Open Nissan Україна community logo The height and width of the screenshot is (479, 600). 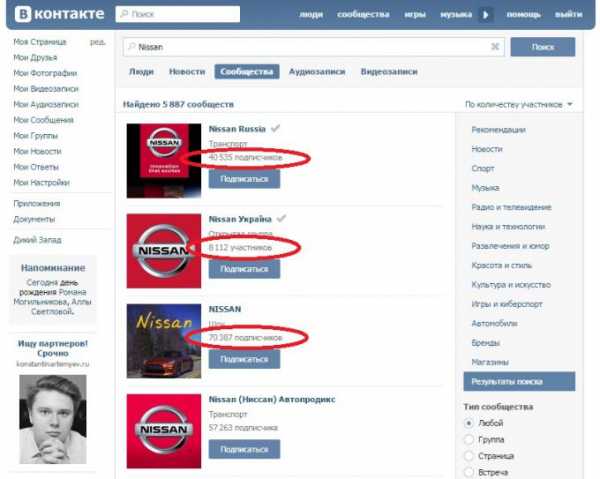(164, 251)
